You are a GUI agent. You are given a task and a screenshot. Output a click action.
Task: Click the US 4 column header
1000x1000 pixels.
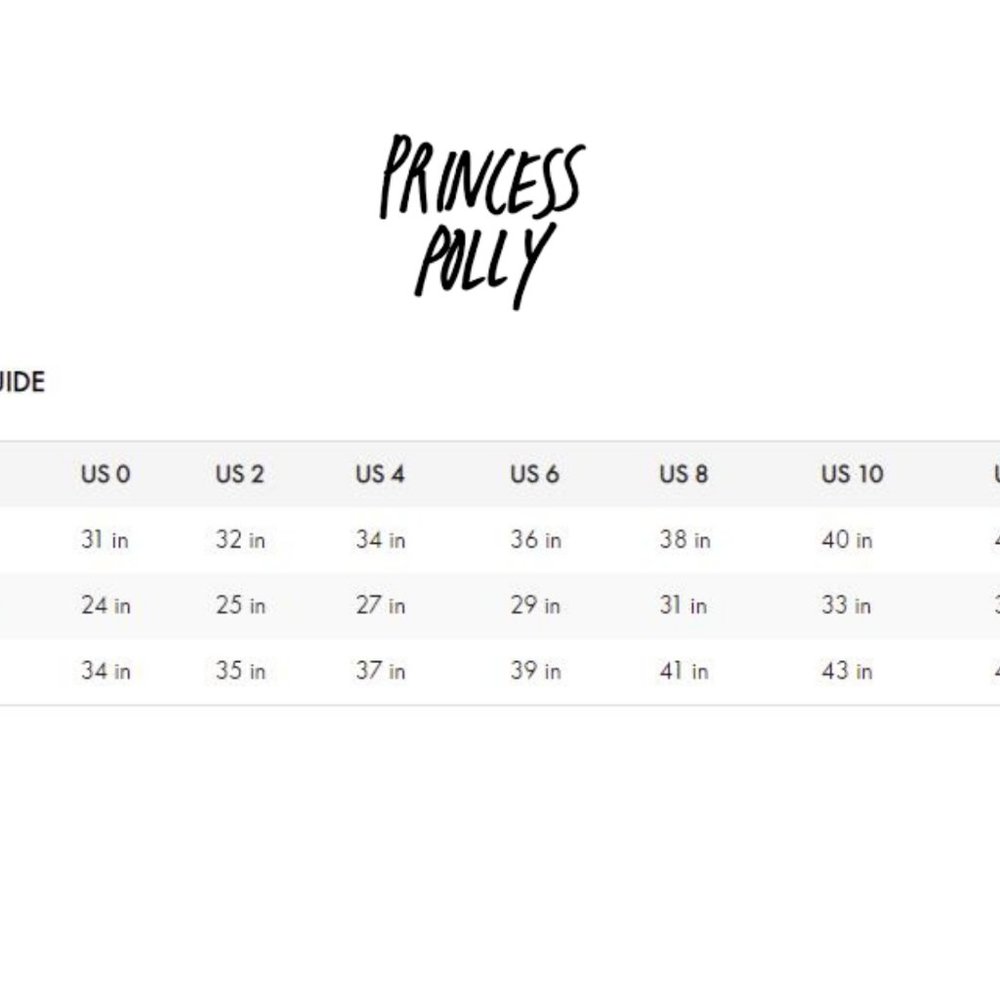click(380, 474)
